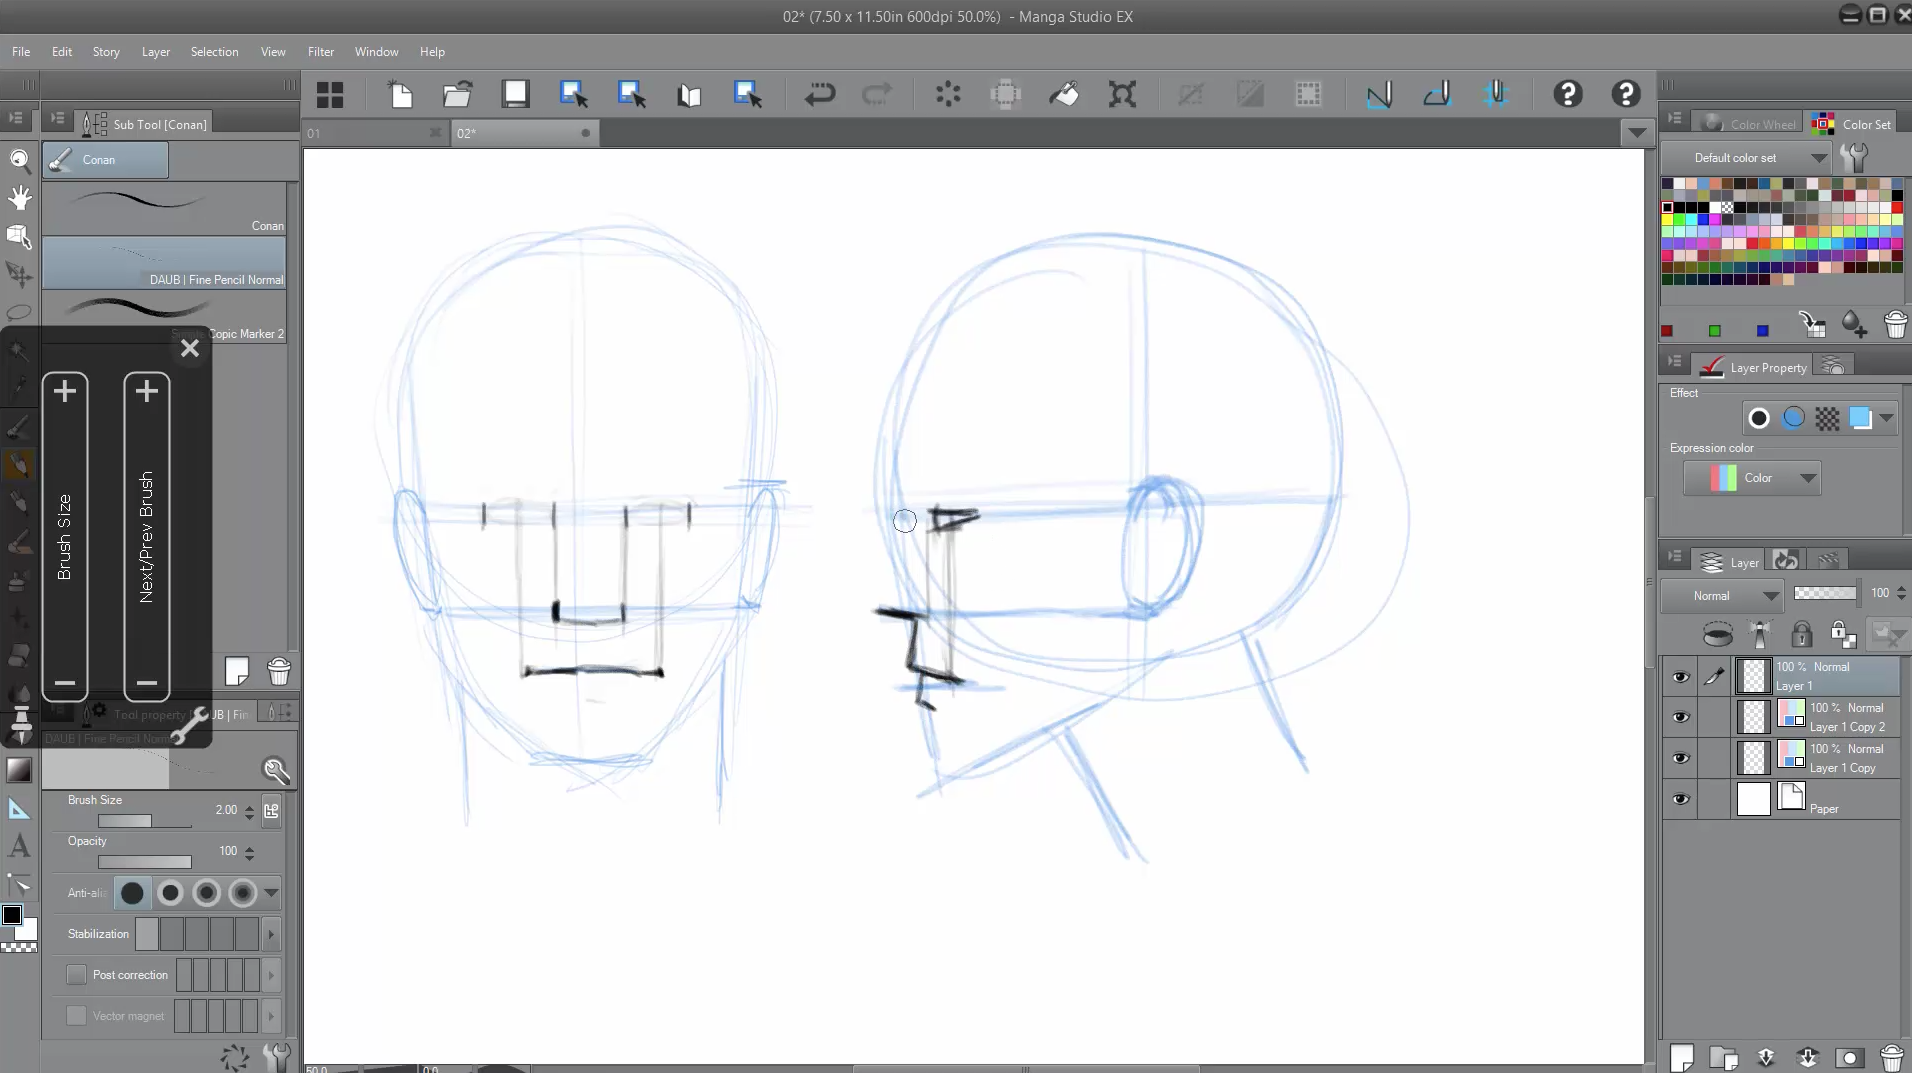Open the Expression color dropdown

pyautogui.click(x=1752, y=478)
